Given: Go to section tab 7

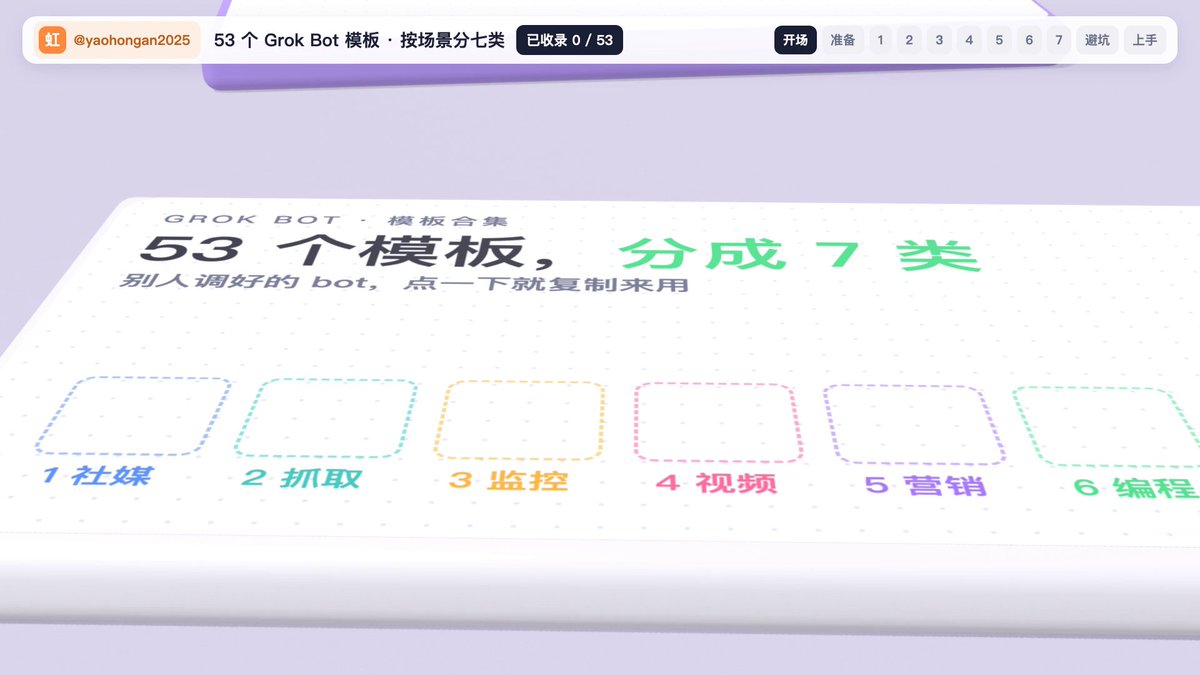Looking at the screenshot, I should (x=1059, y=40).
